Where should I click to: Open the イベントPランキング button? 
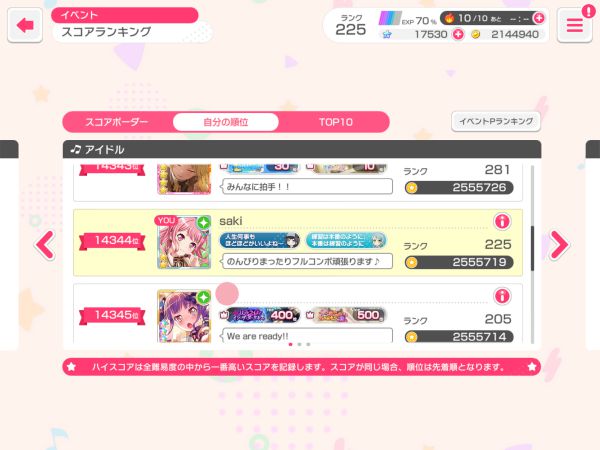[496, 122]
